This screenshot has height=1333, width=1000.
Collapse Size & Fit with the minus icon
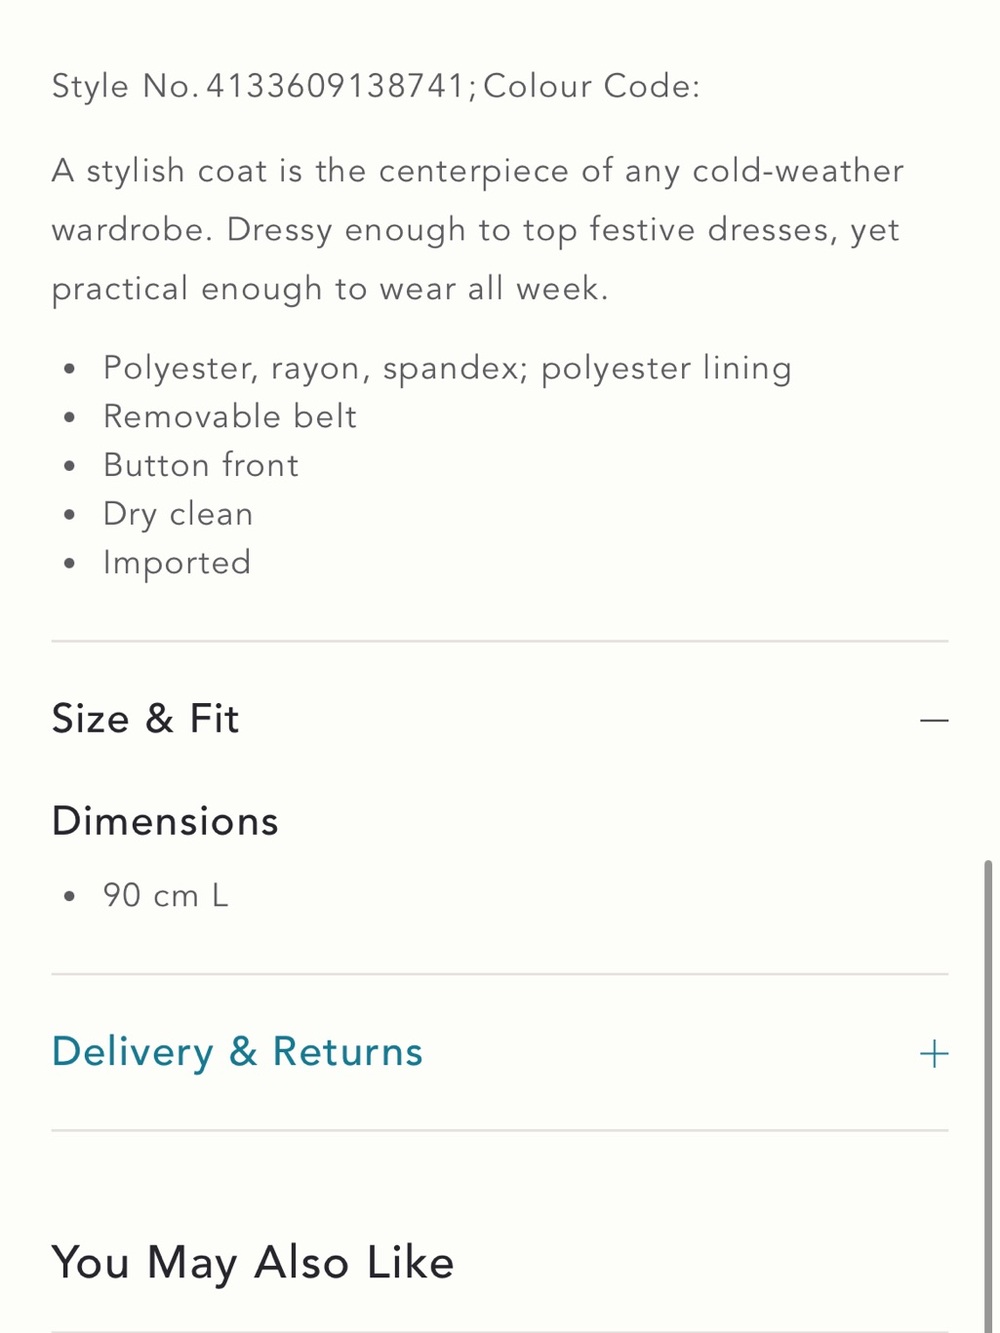click(933, 720)
